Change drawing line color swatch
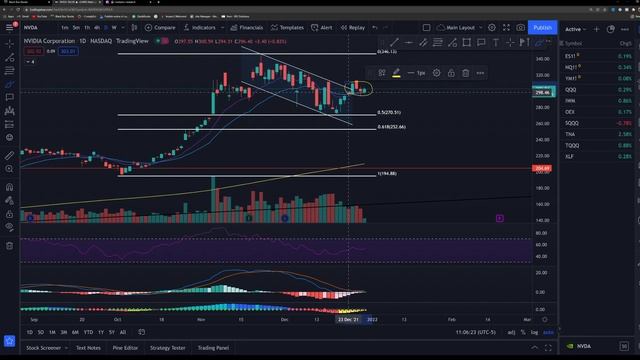The height and width of the screenshot is (360, 640). [396, 73]
